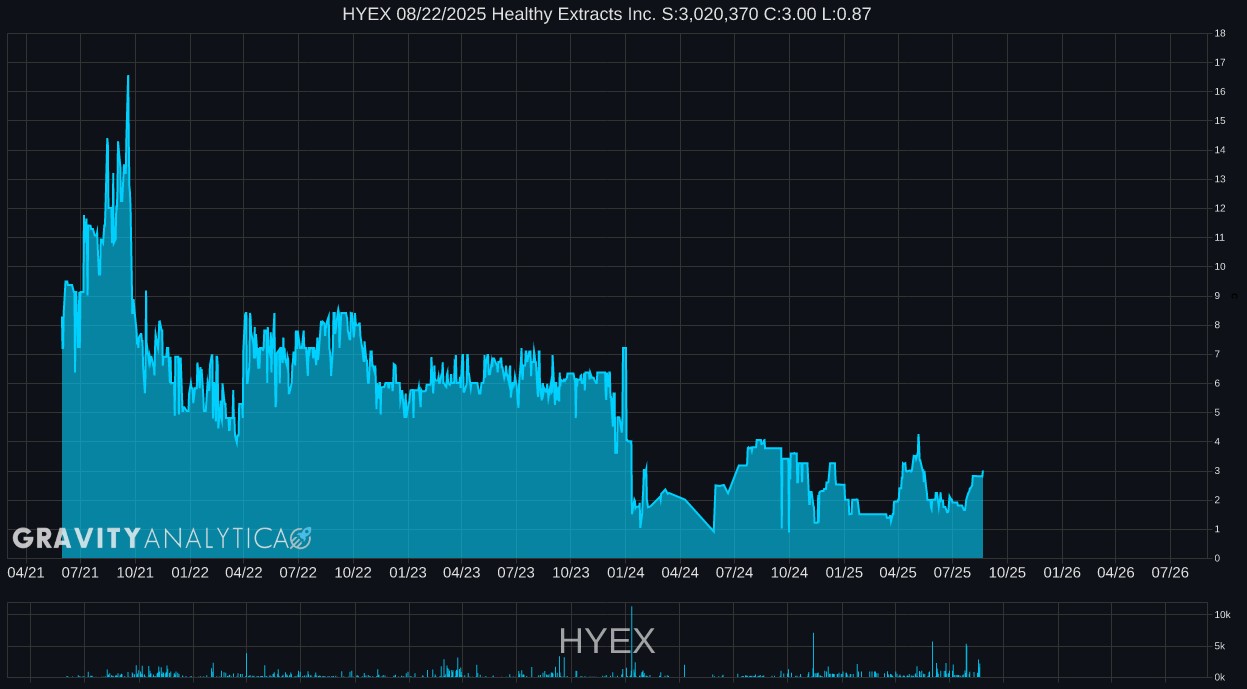Image resolution: width=1247 pixels, height=689 pixels.
Task: Click the highest price peak near 16.5
Action: 128,77
